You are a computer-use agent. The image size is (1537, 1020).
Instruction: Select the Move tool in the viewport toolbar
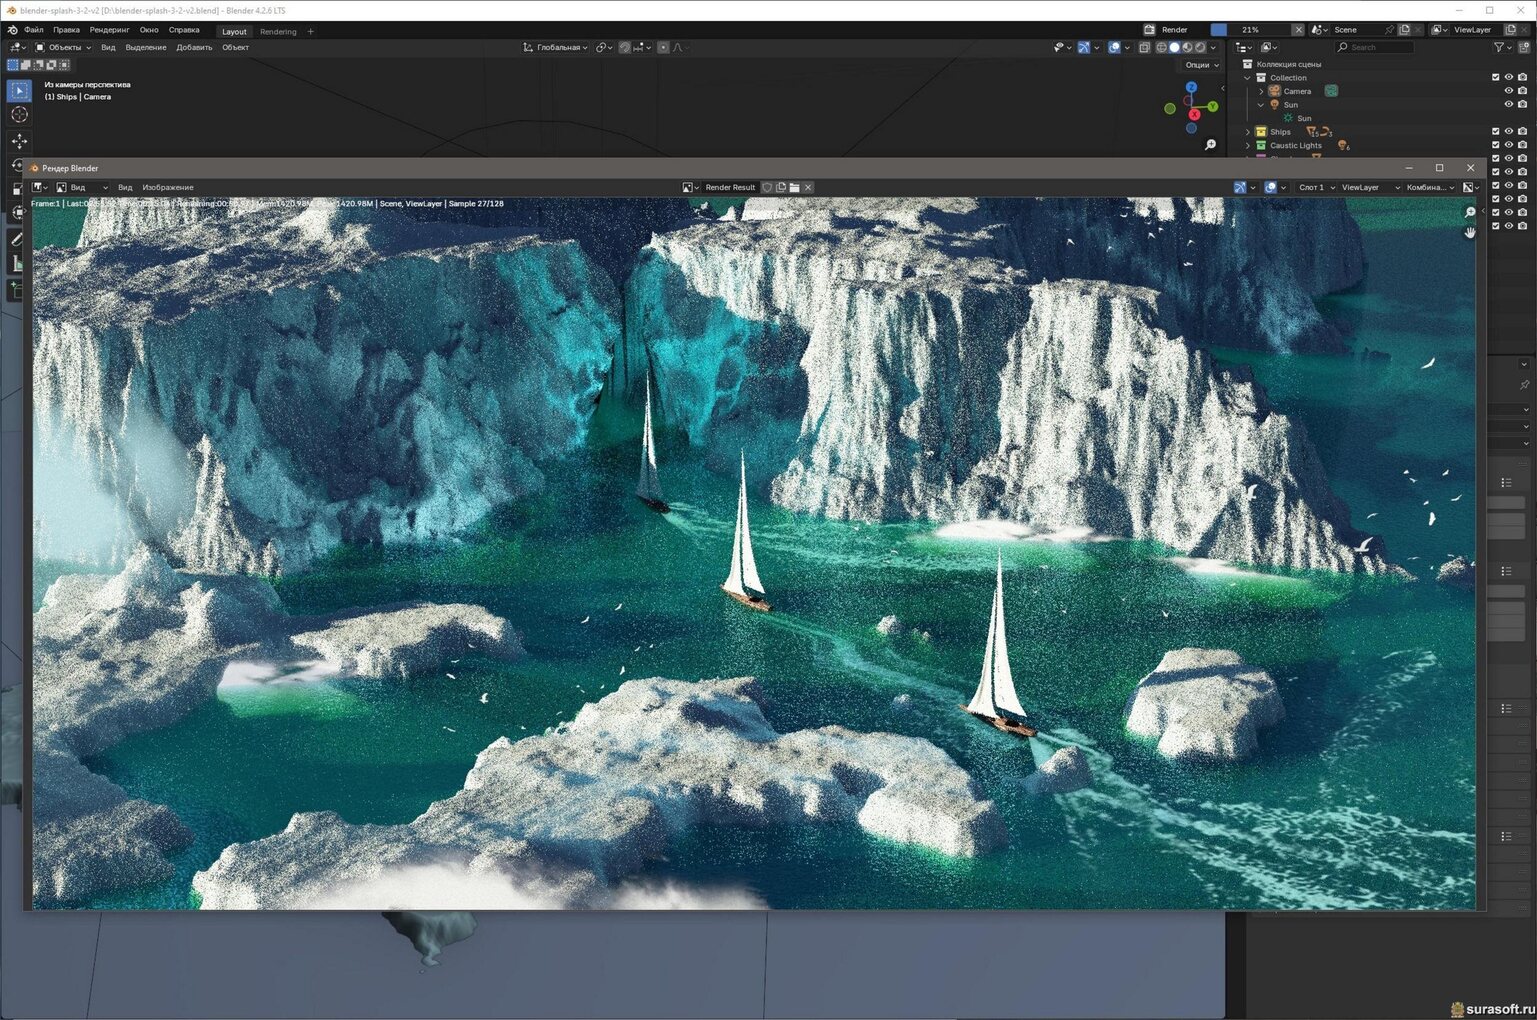(19, 141)
